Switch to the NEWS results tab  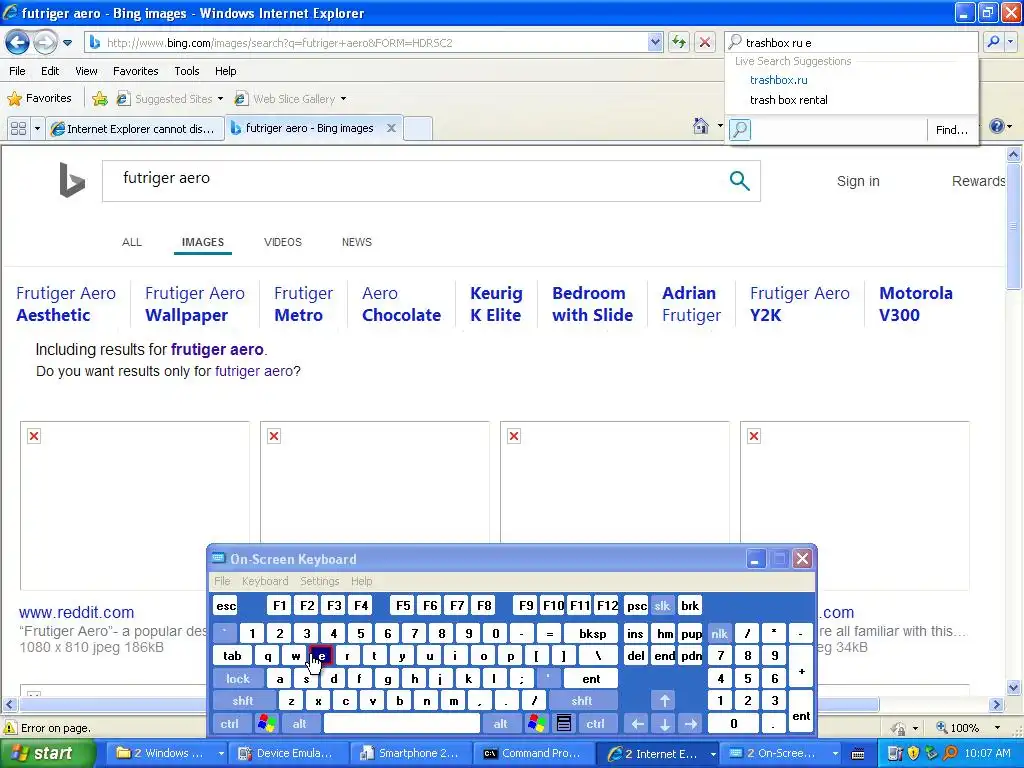coord(357,242)
